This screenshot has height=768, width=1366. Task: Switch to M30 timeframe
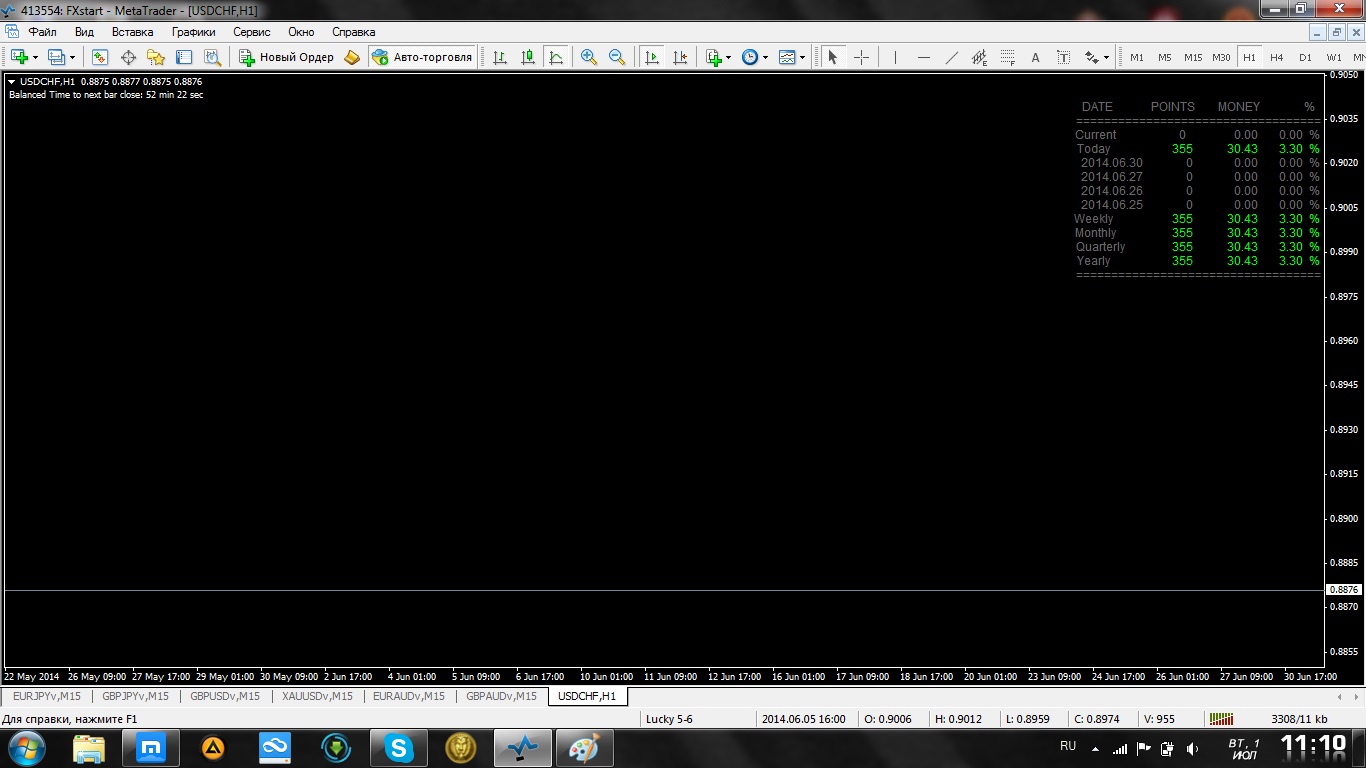pyautogui.click(x=1221, y=57)
